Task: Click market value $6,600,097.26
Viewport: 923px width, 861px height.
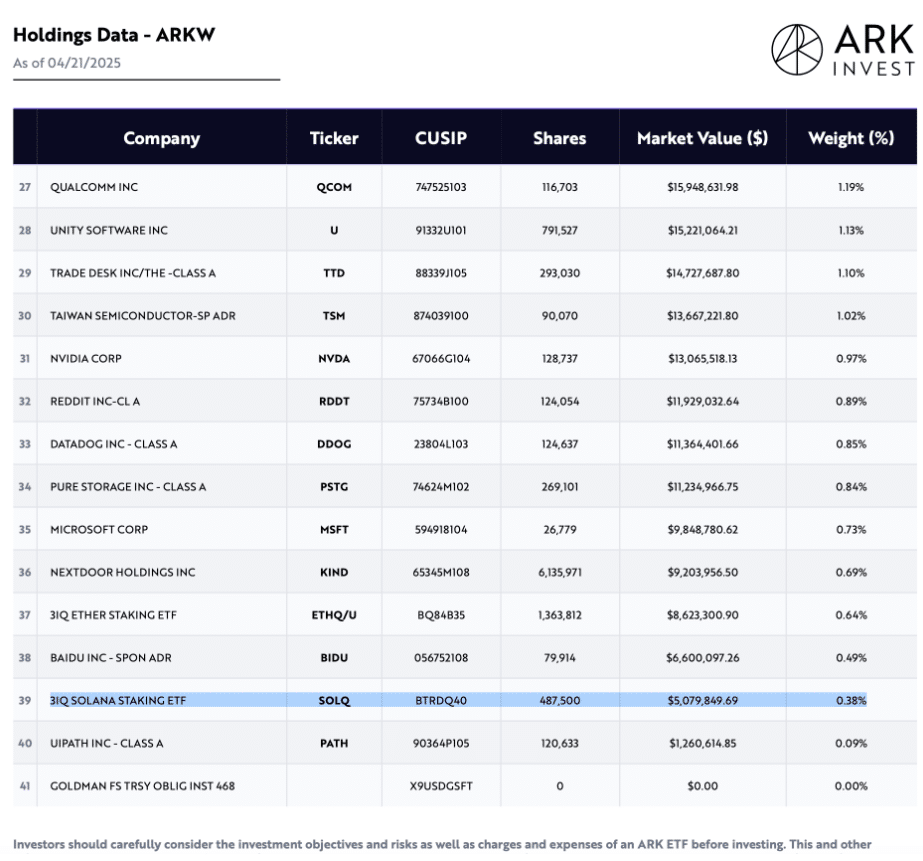Action: [702, 658]
